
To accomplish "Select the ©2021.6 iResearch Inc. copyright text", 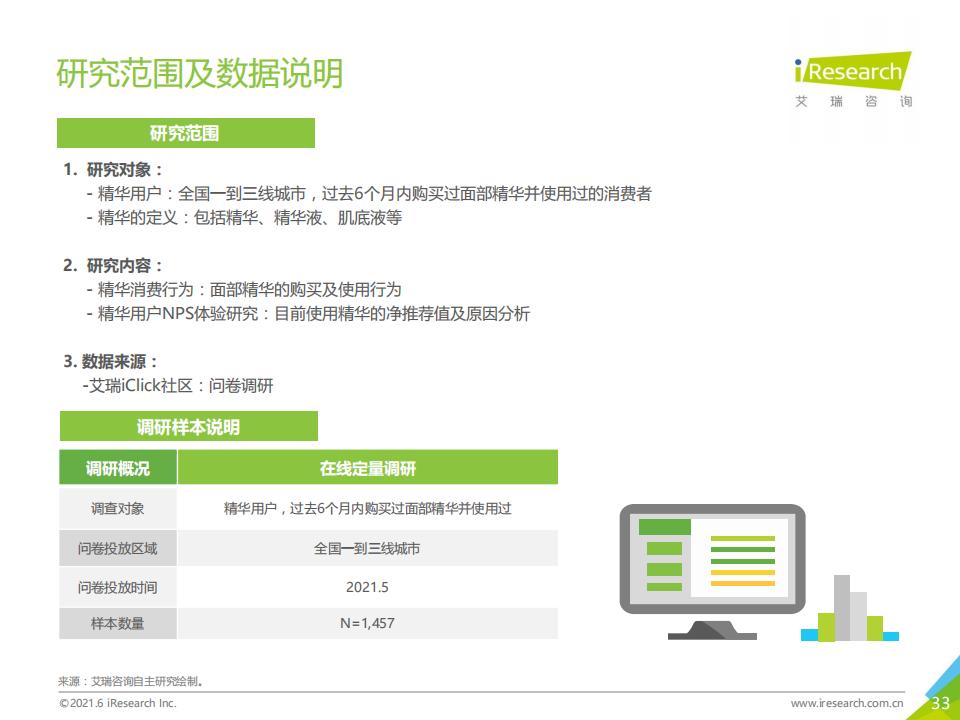I will (x=118, y=703).
